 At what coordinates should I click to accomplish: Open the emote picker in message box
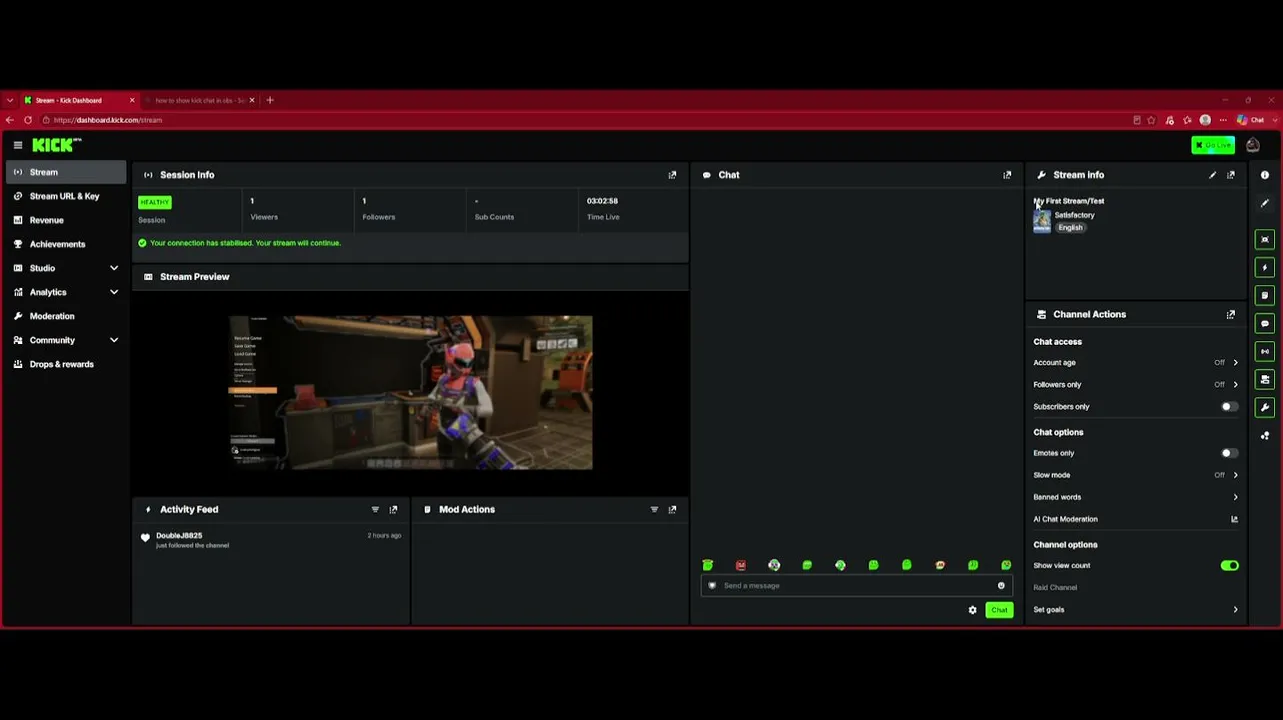click(1001, 586)
